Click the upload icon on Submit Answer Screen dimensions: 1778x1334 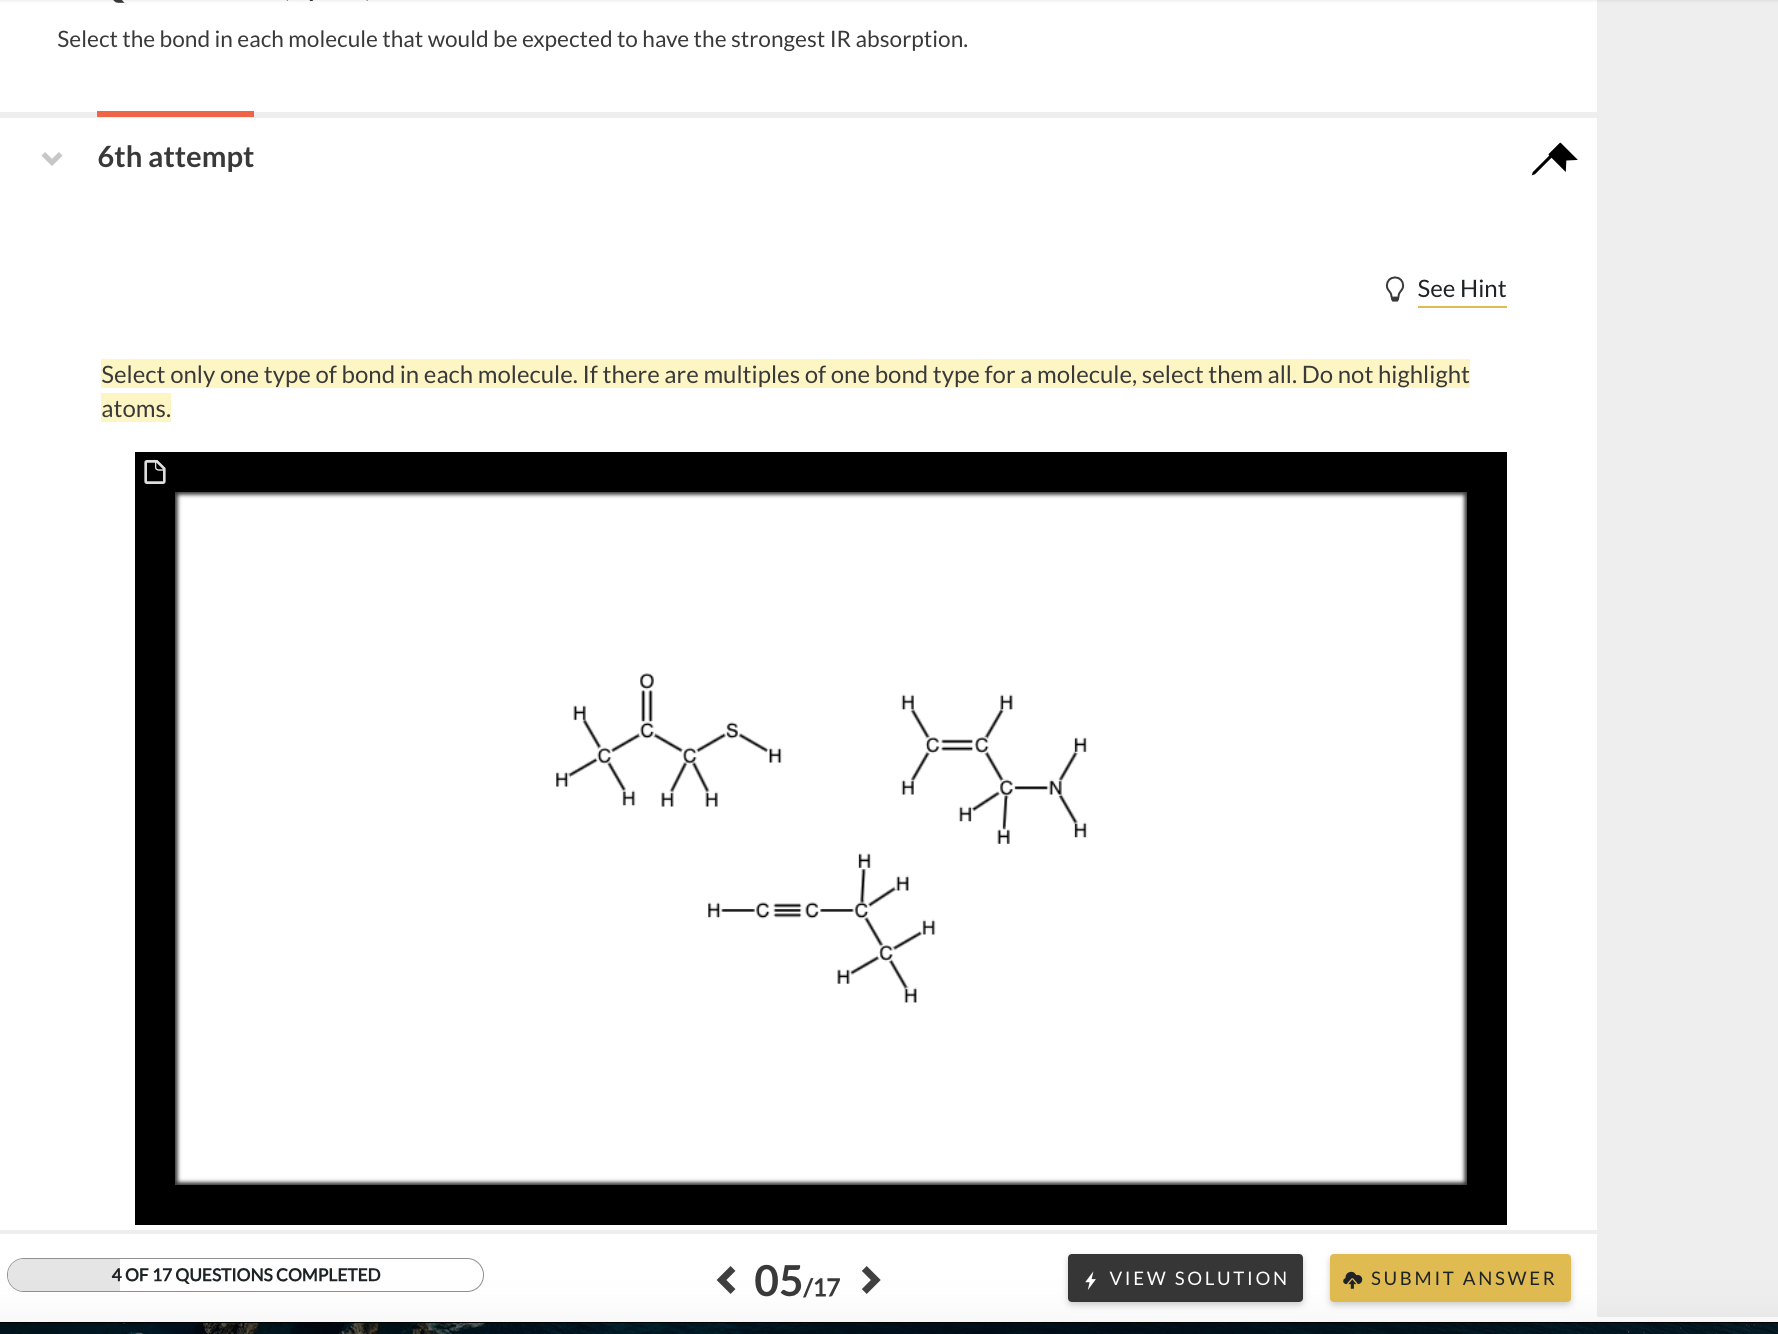[x=1355, y=1278]
